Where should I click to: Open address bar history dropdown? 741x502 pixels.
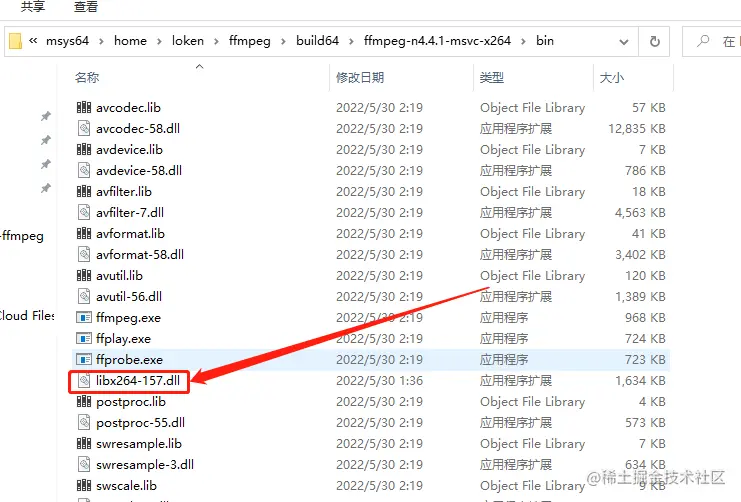624,42
